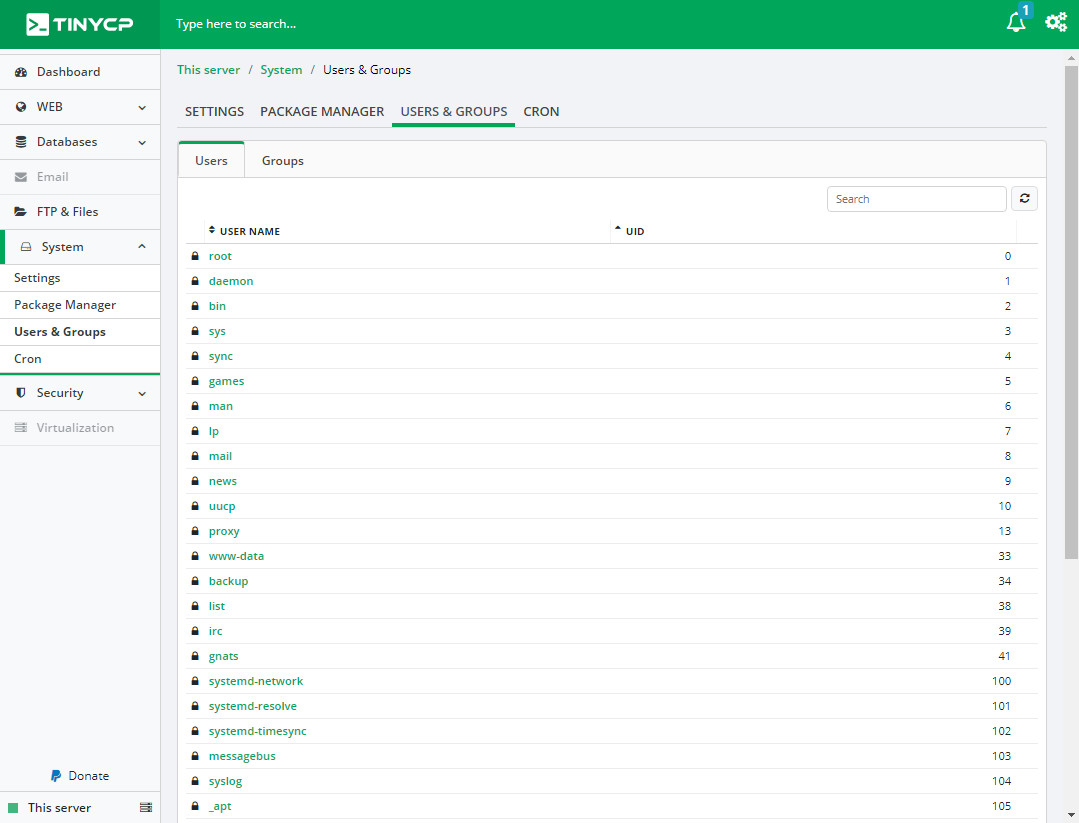
Task: Open the root user link
Action: 220,256
